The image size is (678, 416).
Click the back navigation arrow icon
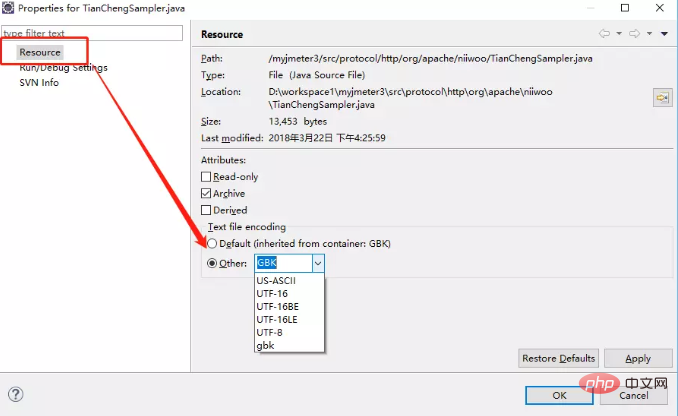click(x=604, y=34)
